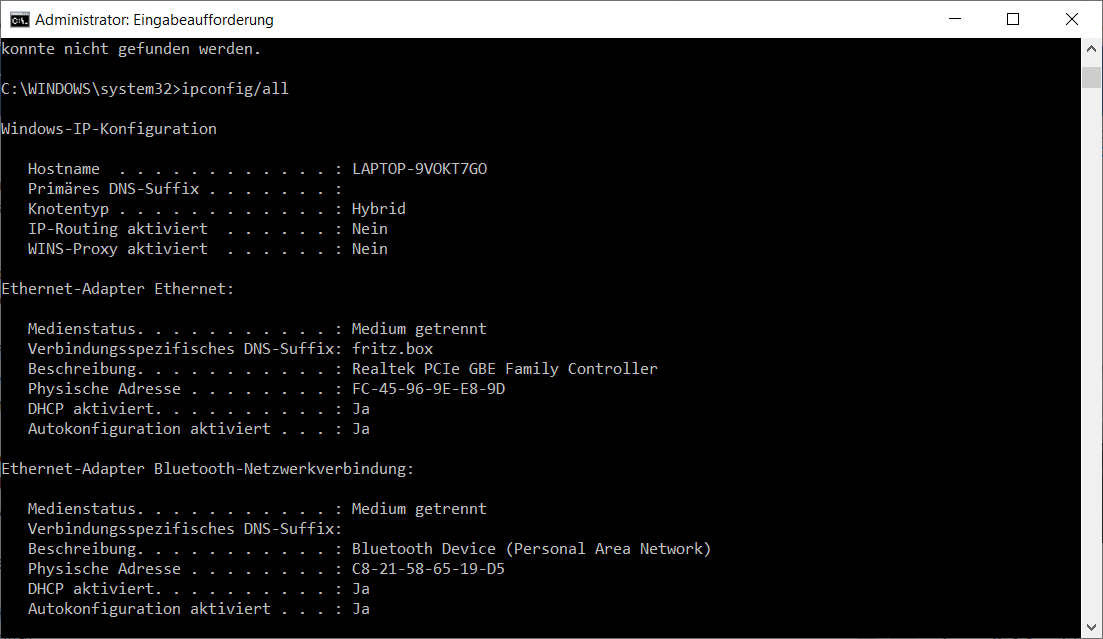The image size is (1103, 639).
Task: Click the title bar text Administrator: Eingabeaufforderung
Action: pyautogui.click(x=154, y=20)
